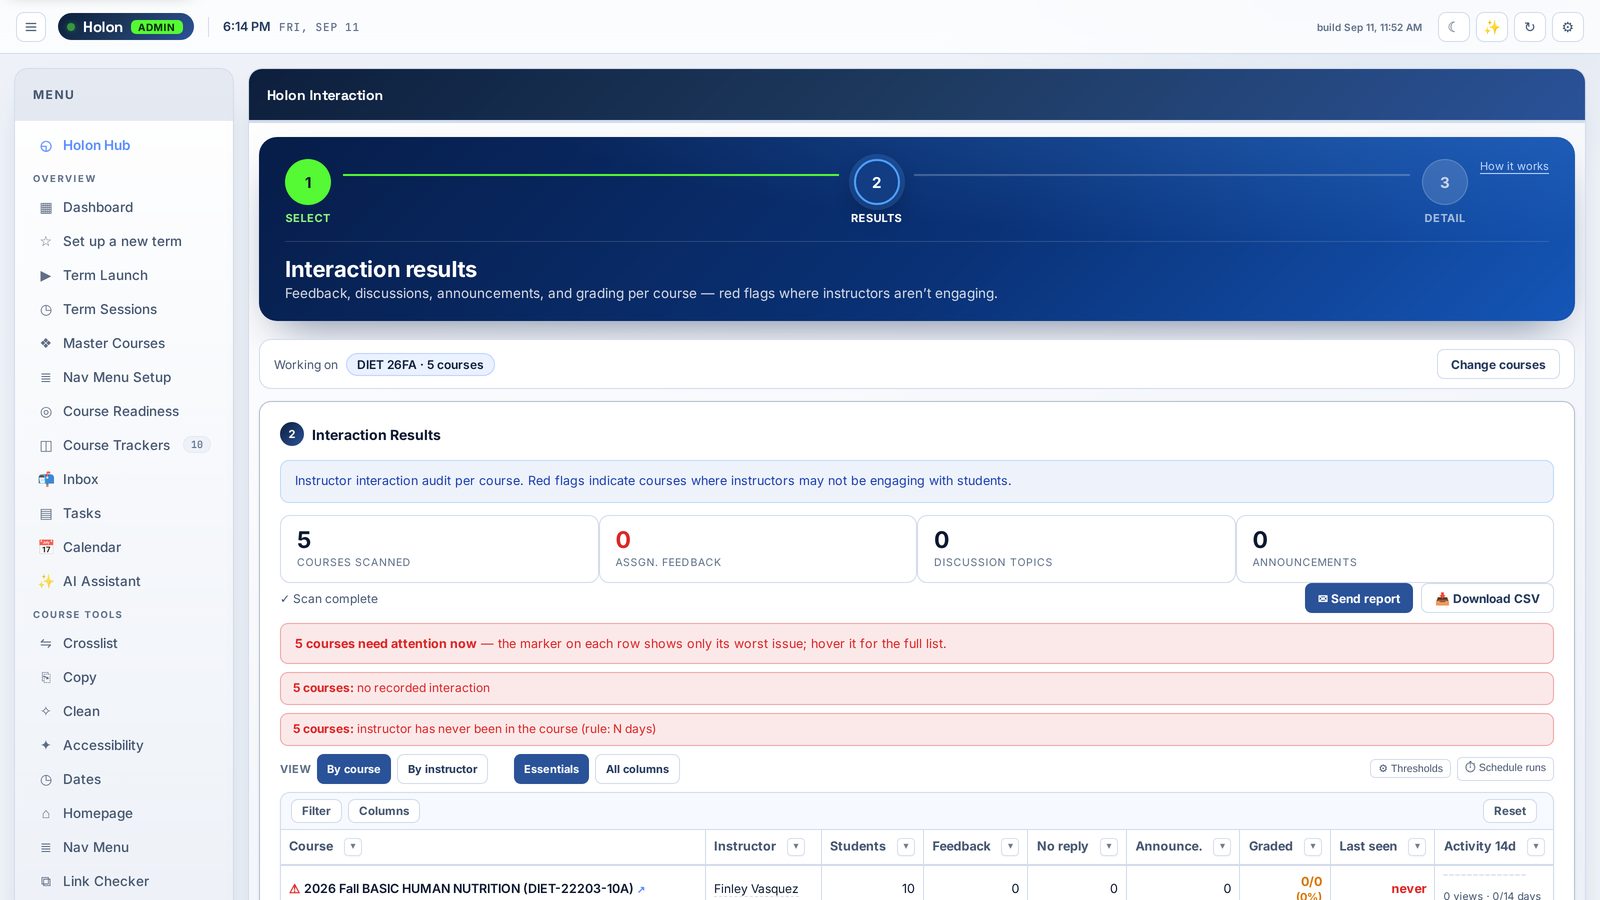Click the warning icon on DIET-22203-10A row
Image resolution: width=1600 pixels, height=900 pixels.
[294, 889]
